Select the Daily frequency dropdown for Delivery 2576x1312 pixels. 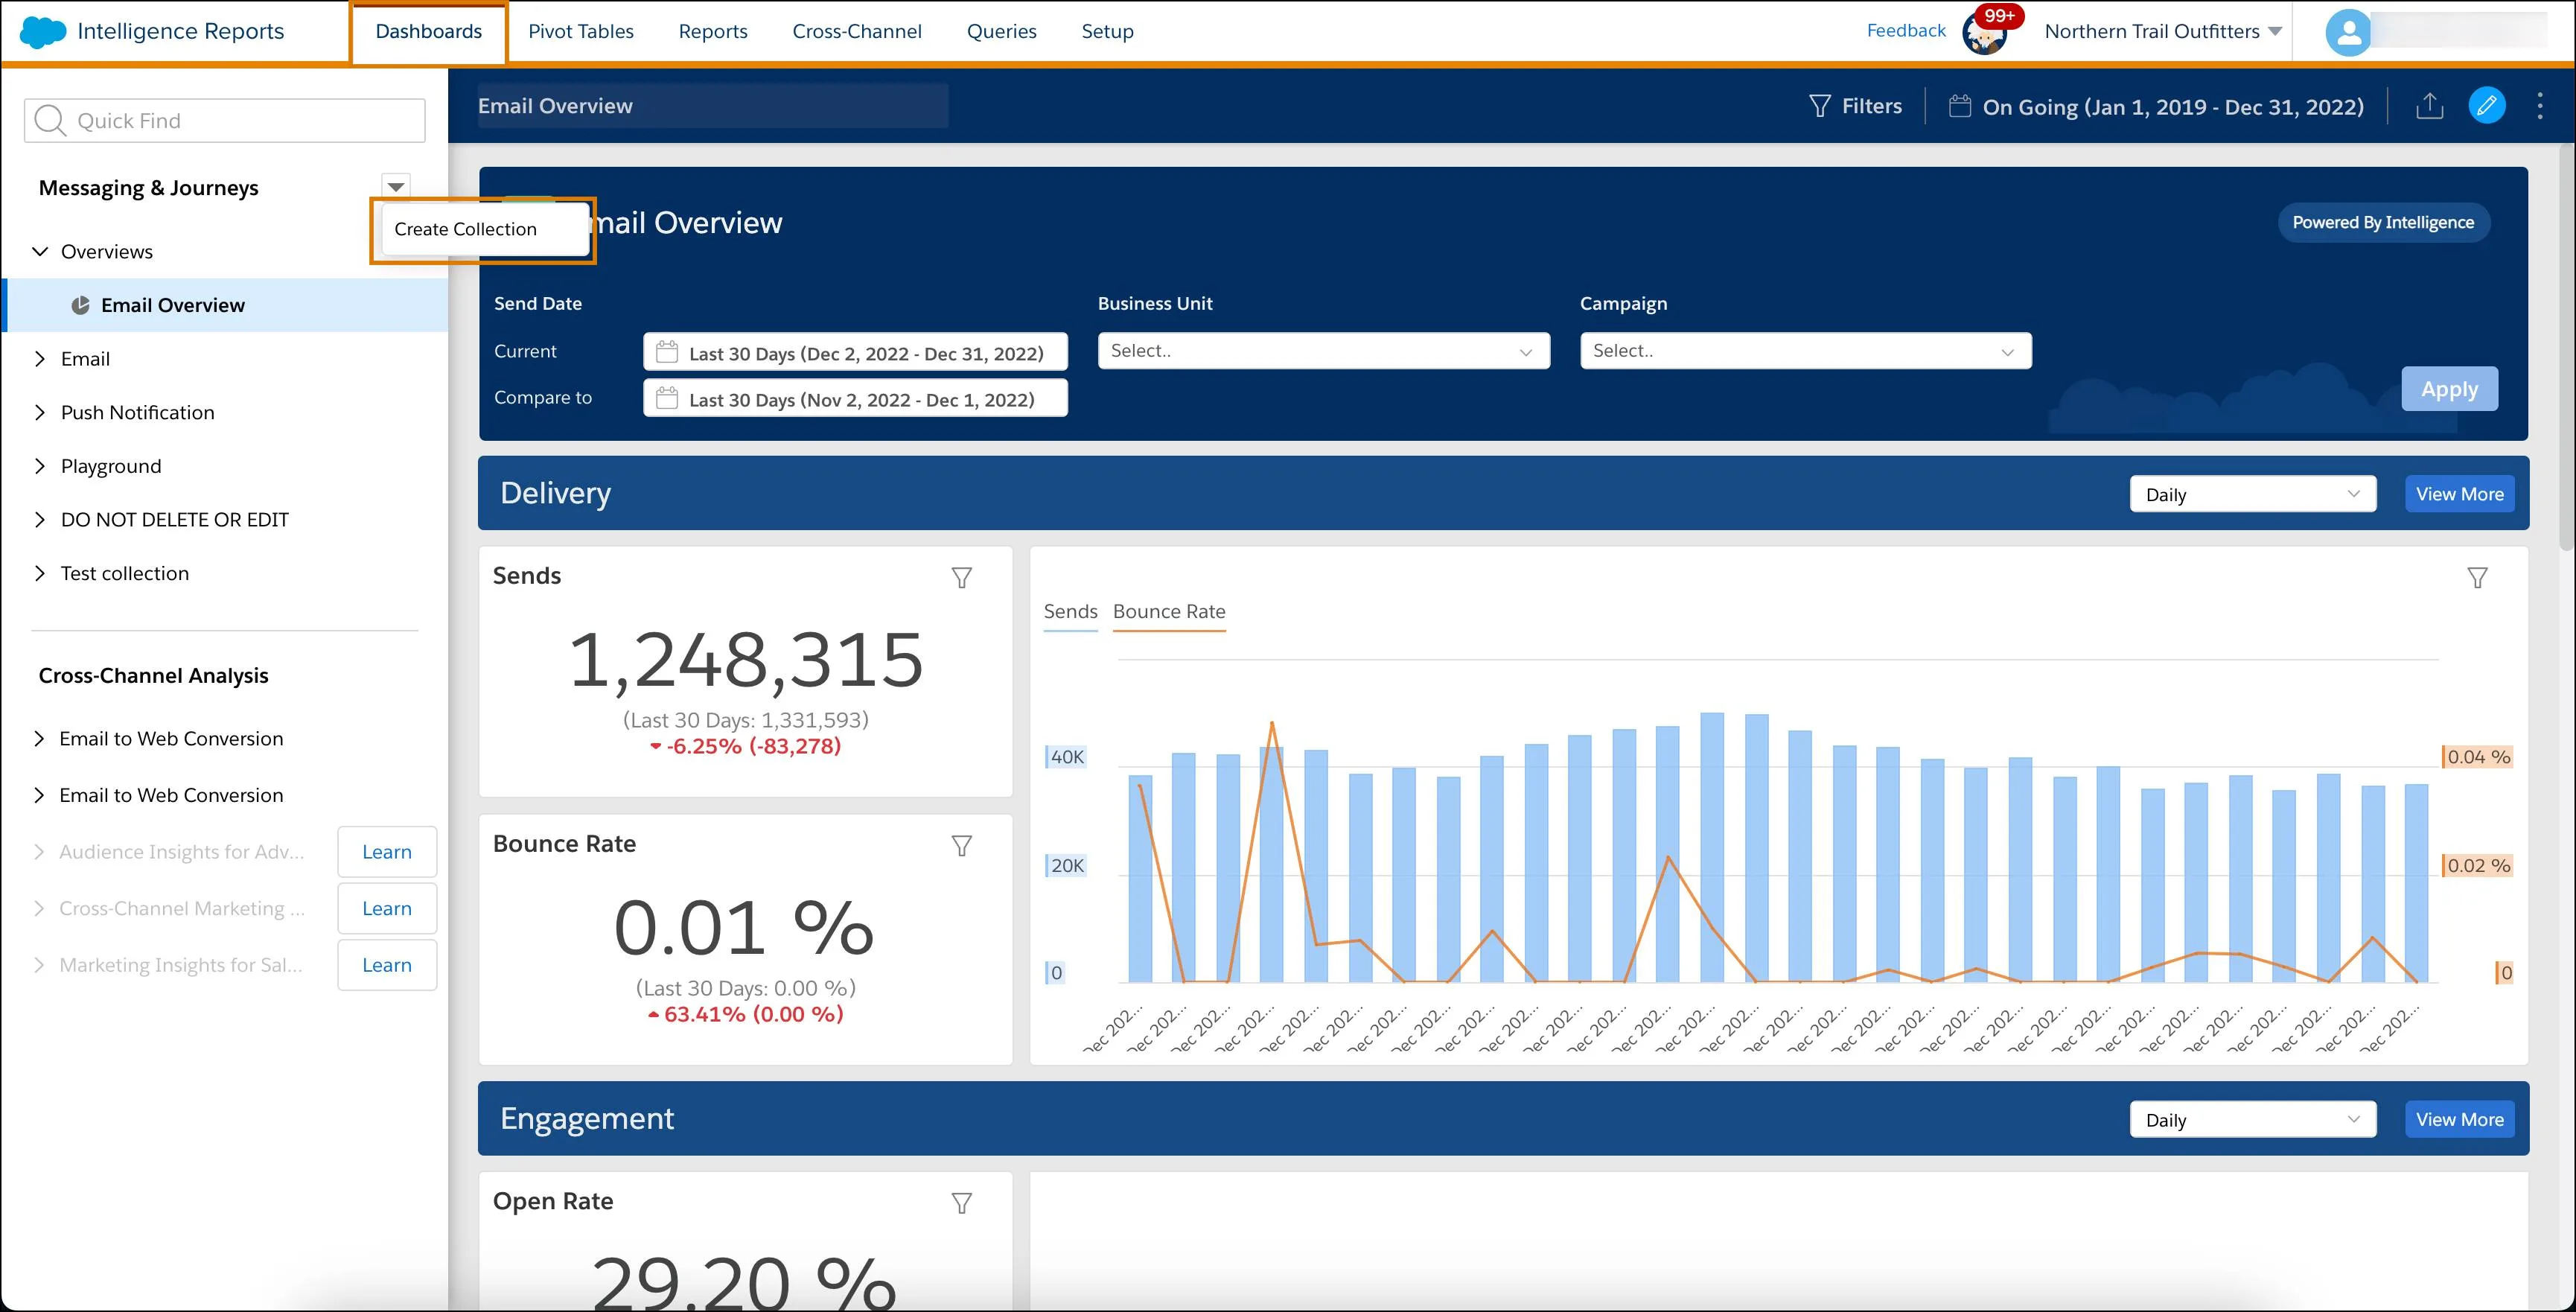coord(2251,492)
